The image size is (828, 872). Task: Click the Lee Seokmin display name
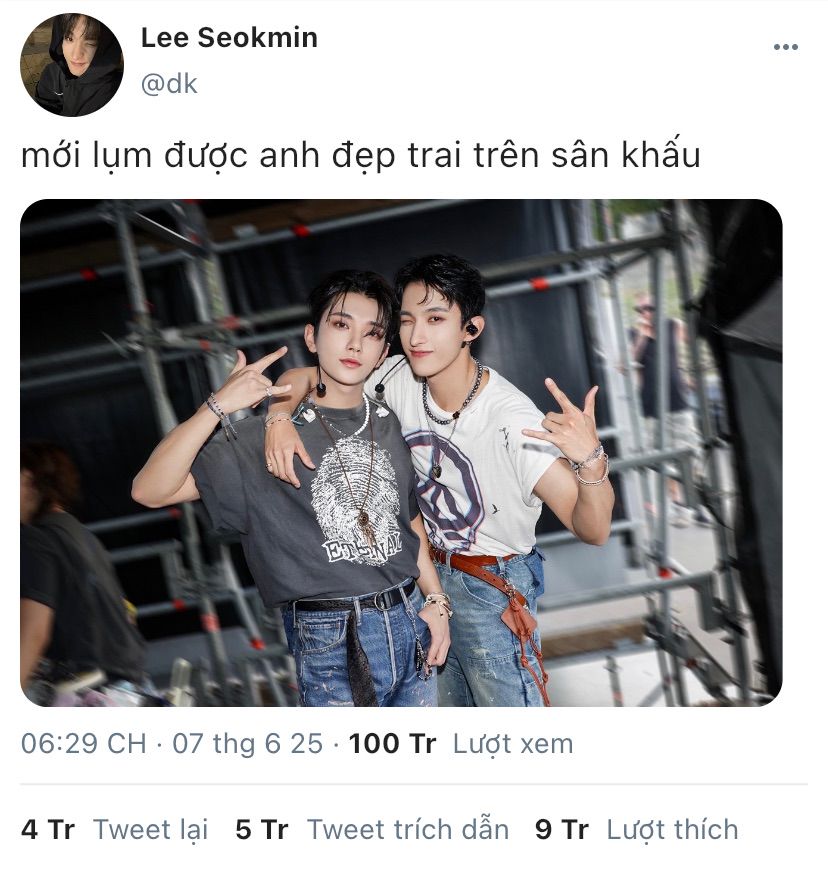point(229,38)
